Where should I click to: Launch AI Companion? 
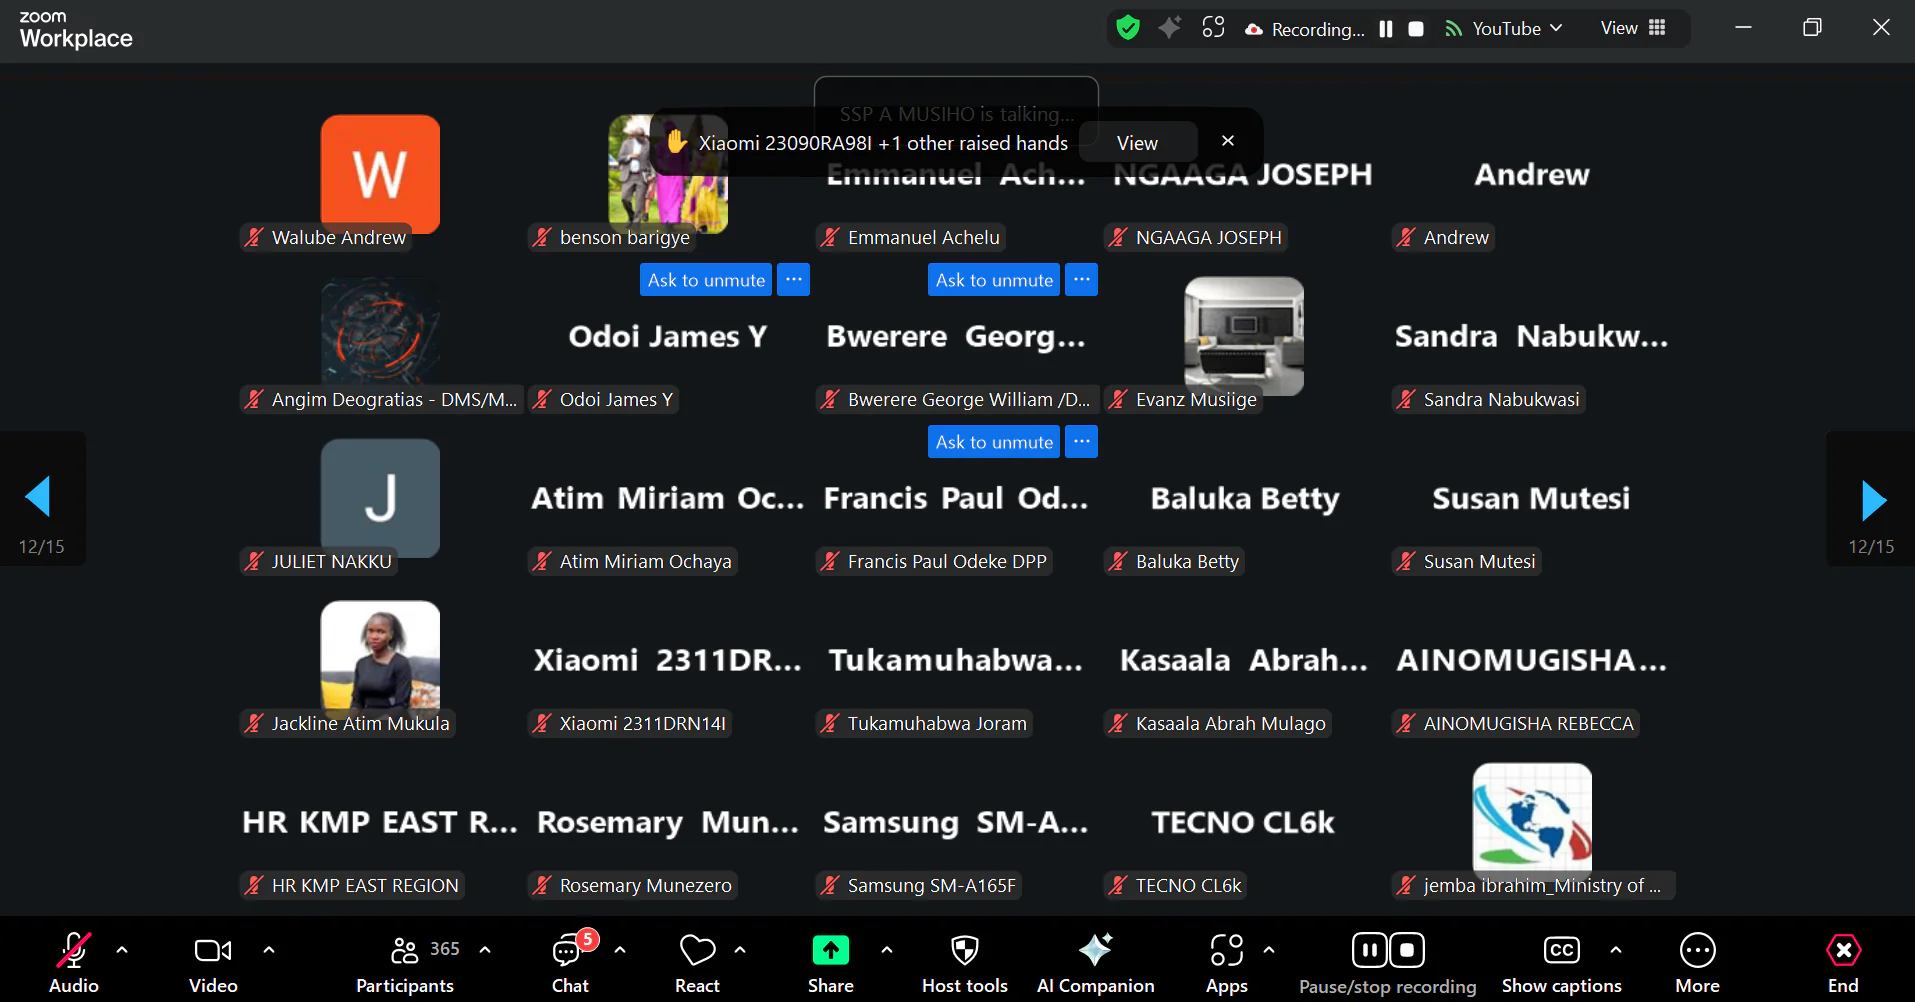point(1095,963)
